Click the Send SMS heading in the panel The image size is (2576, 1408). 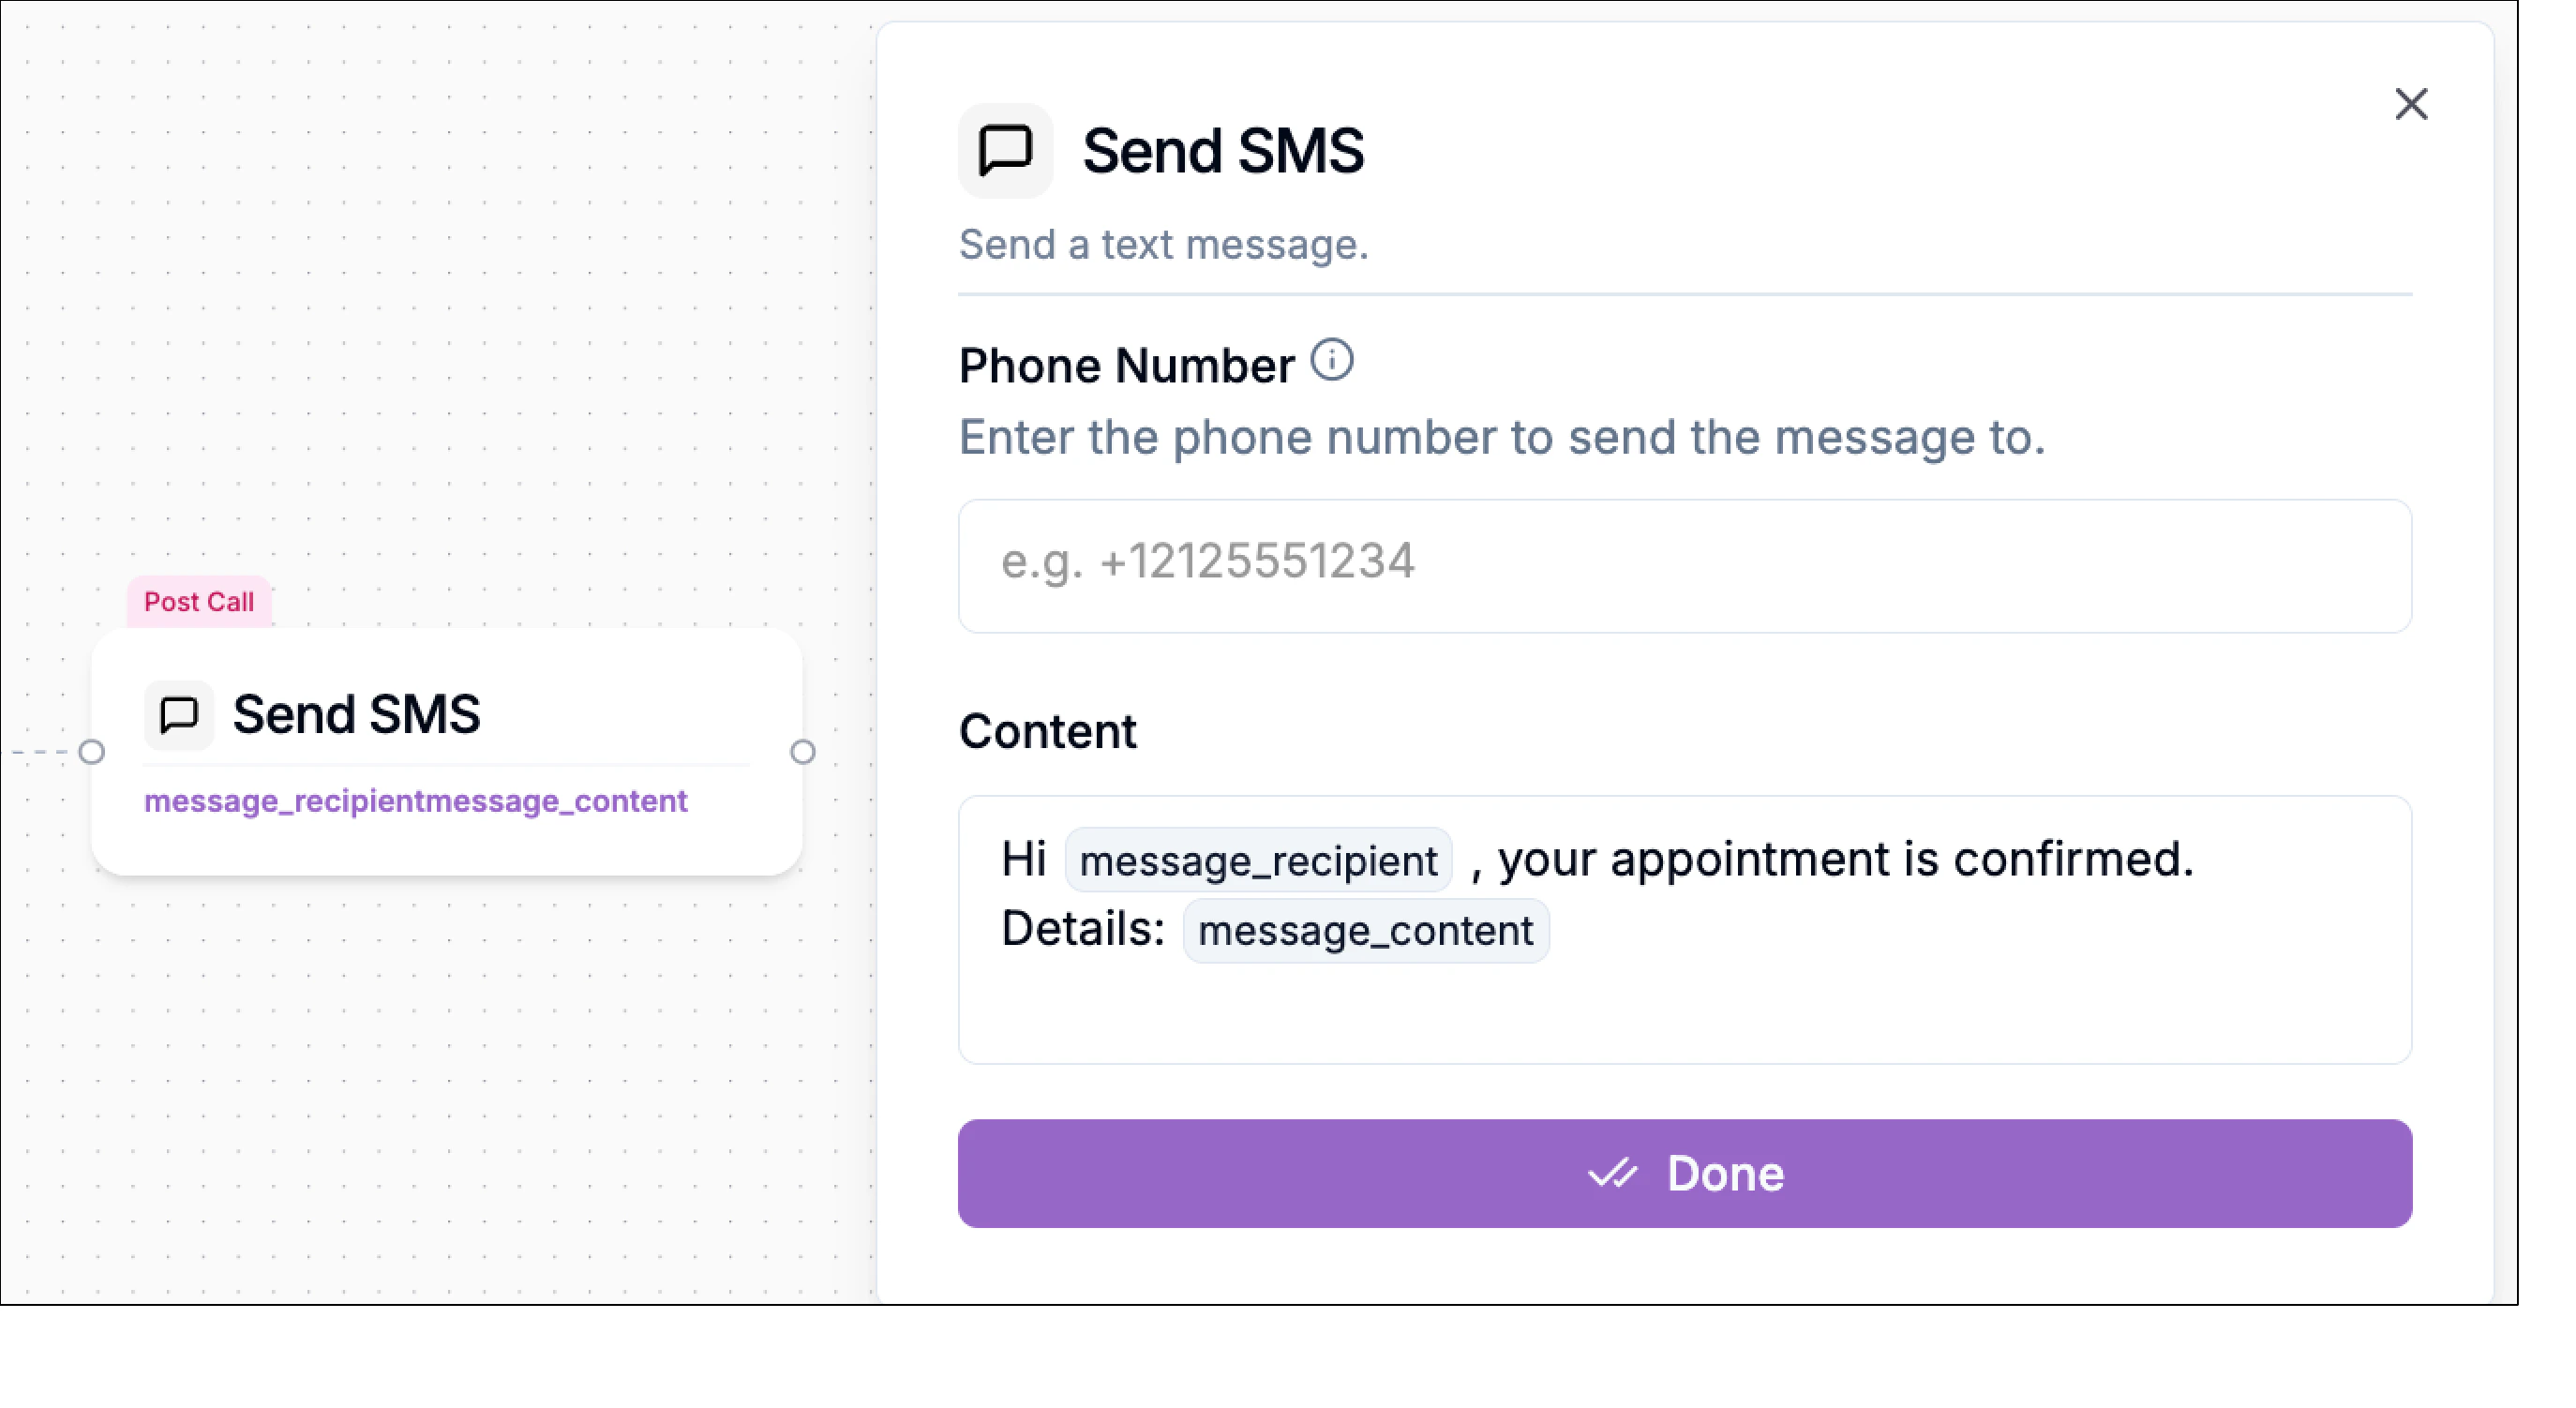point(1223,150)
